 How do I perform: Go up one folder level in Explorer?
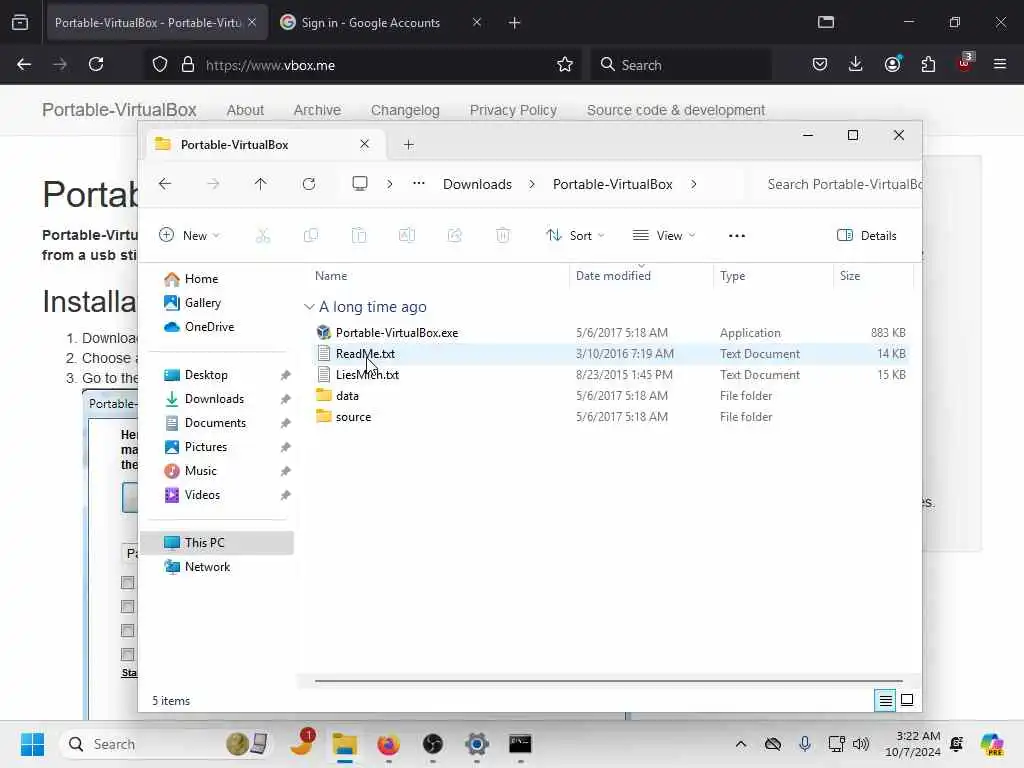tap(261, 184)
